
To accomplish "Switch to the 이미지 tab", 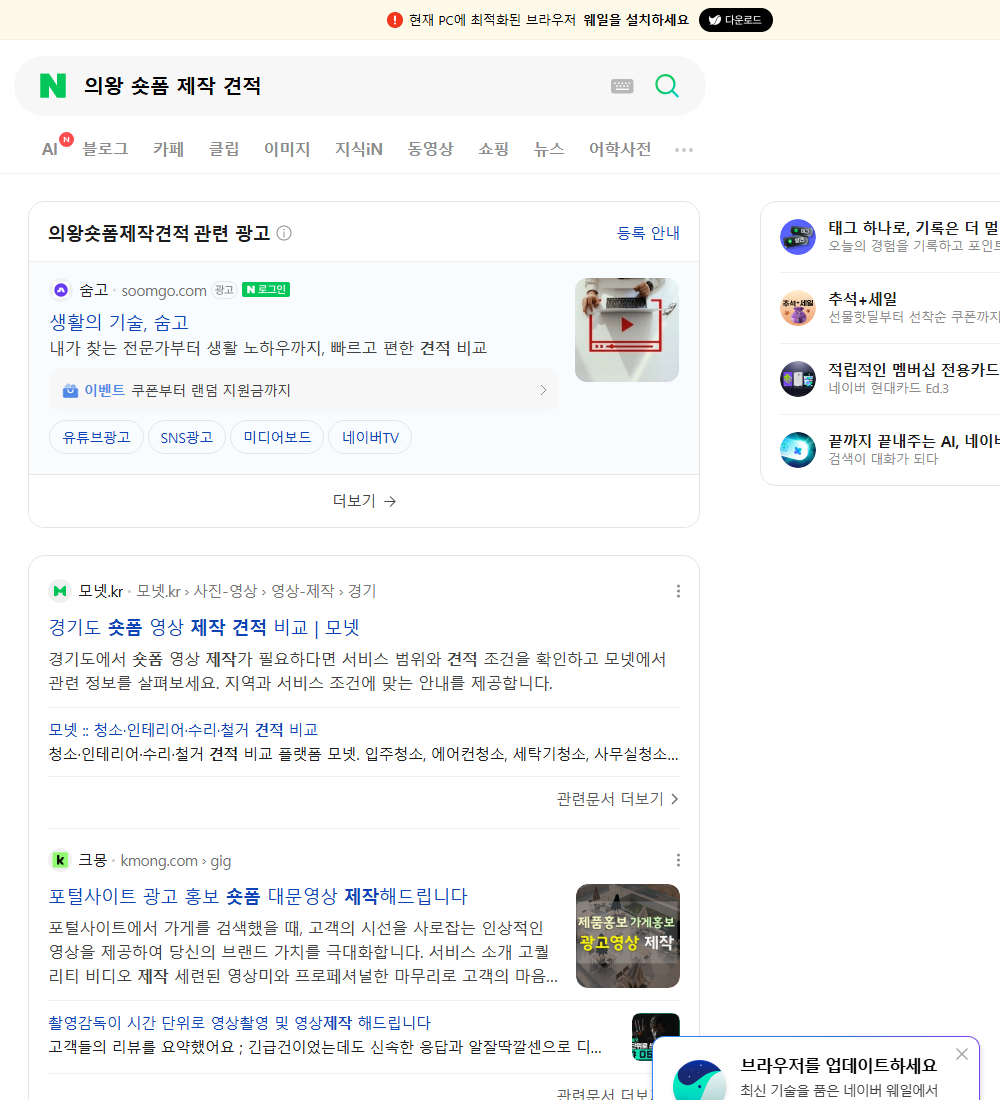I will click(287, 149).
